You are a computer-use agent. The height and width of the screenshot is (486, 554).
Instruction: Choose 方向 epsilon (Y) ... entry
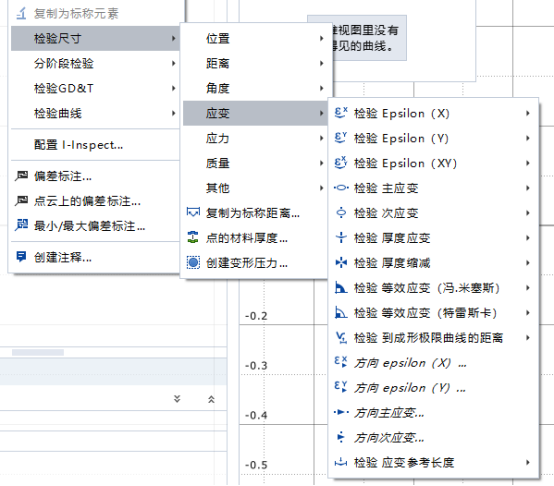point(433,387)
